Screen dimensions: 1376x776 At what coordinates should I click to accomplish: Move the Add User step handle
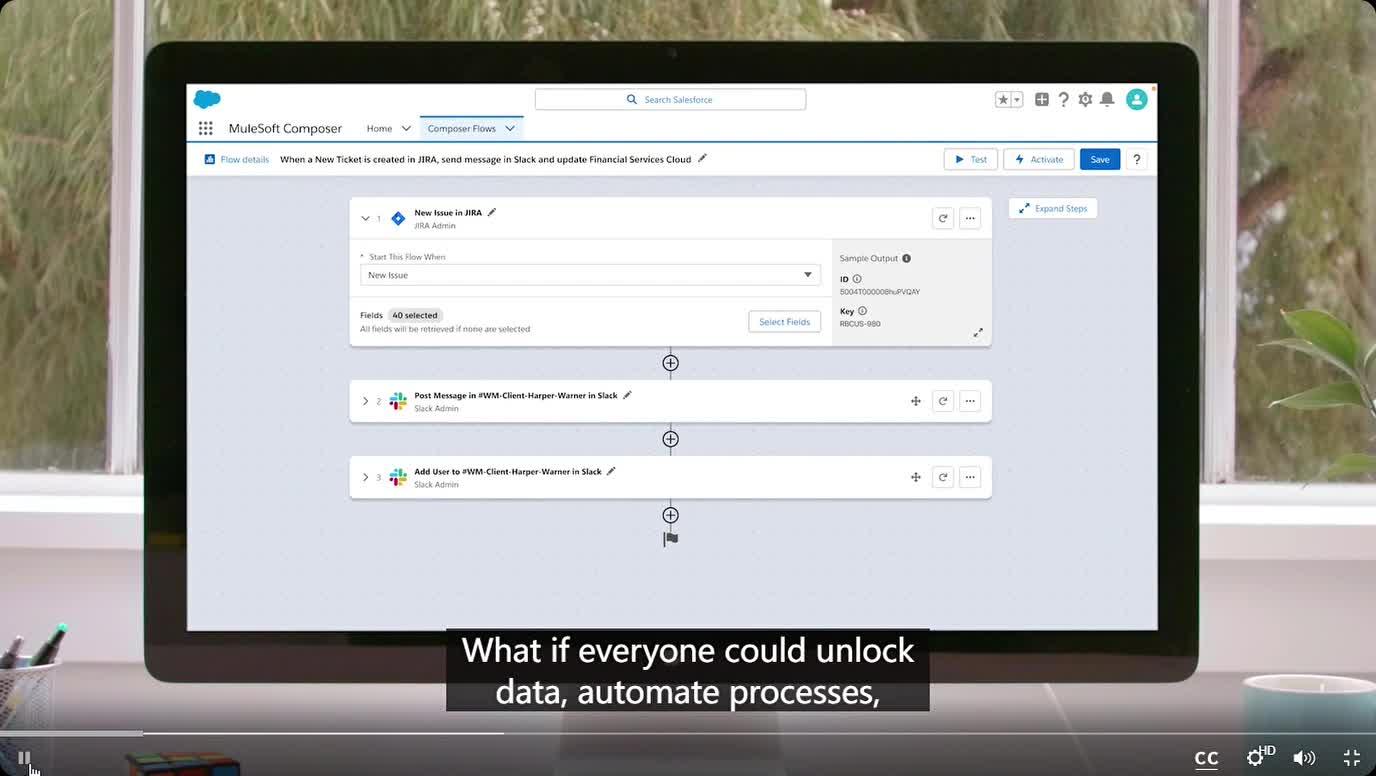point(915,477)
